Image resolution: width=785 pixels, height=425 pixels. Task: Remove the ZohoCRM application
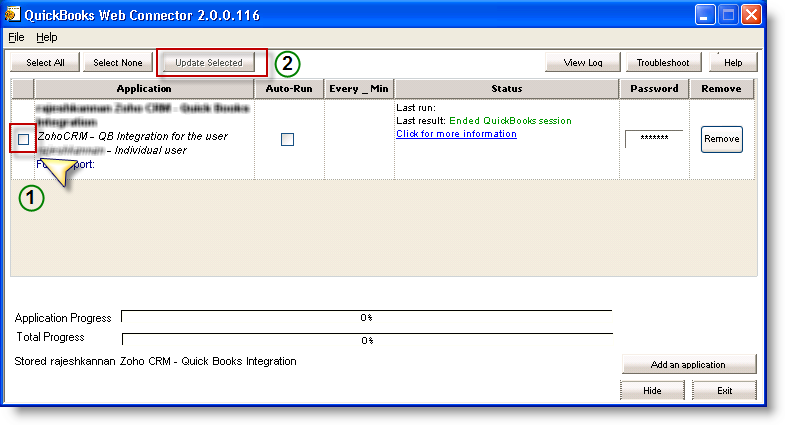[721, 139]
